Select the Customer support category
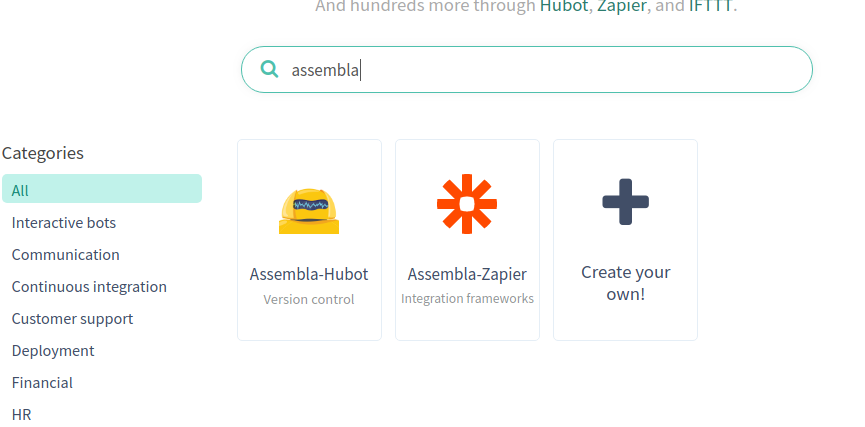865x427 pixels. coord(72,319)
